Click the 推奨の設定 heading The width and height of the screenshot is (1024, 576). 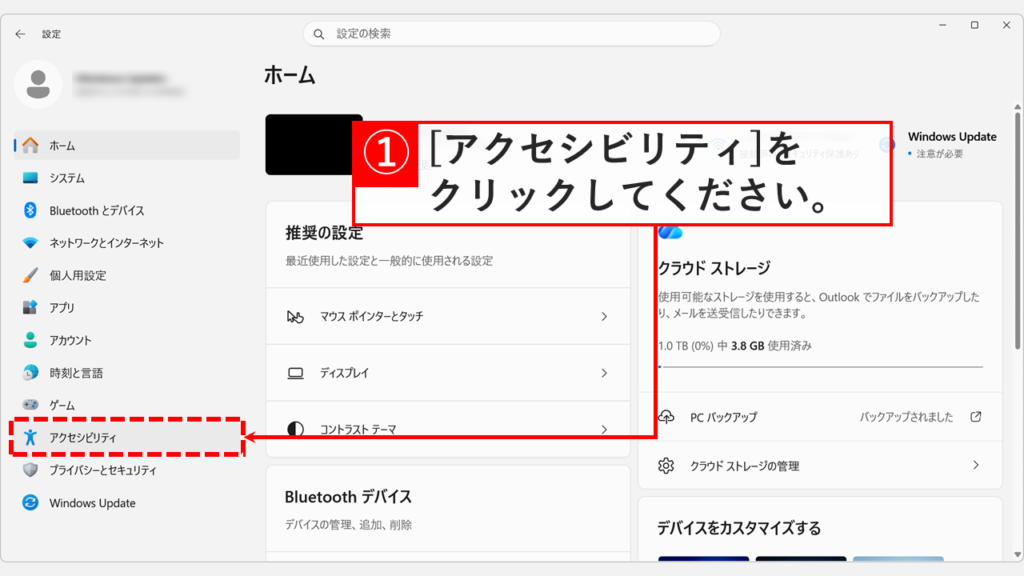[x=324, y=233]
